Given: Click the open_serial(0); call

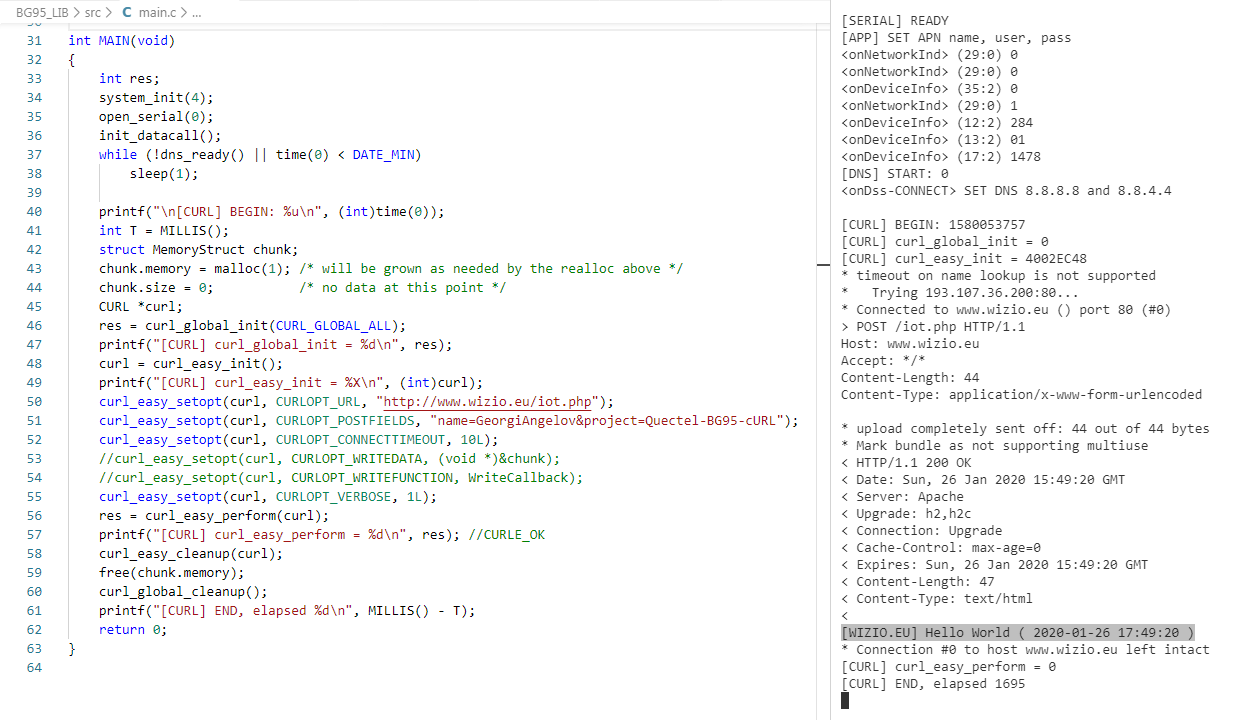Looking at the screenshot, I should (x=156, y=117).
